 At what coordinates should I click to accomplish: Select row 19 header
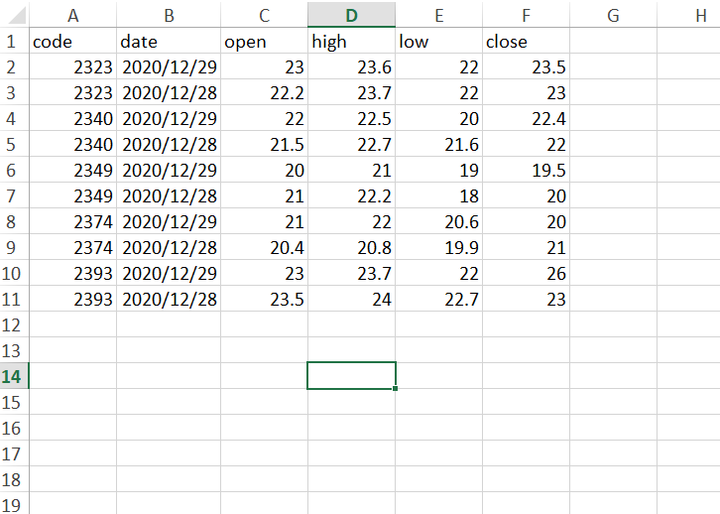coord(14,504)
